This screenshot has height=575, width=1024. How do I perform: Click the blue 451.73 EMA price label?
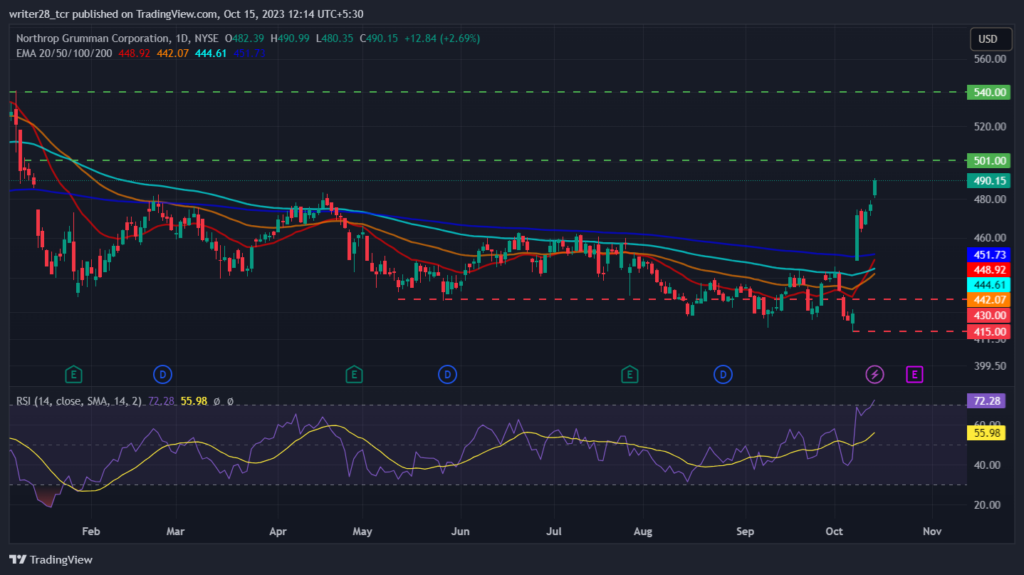(x=989, y=255)
